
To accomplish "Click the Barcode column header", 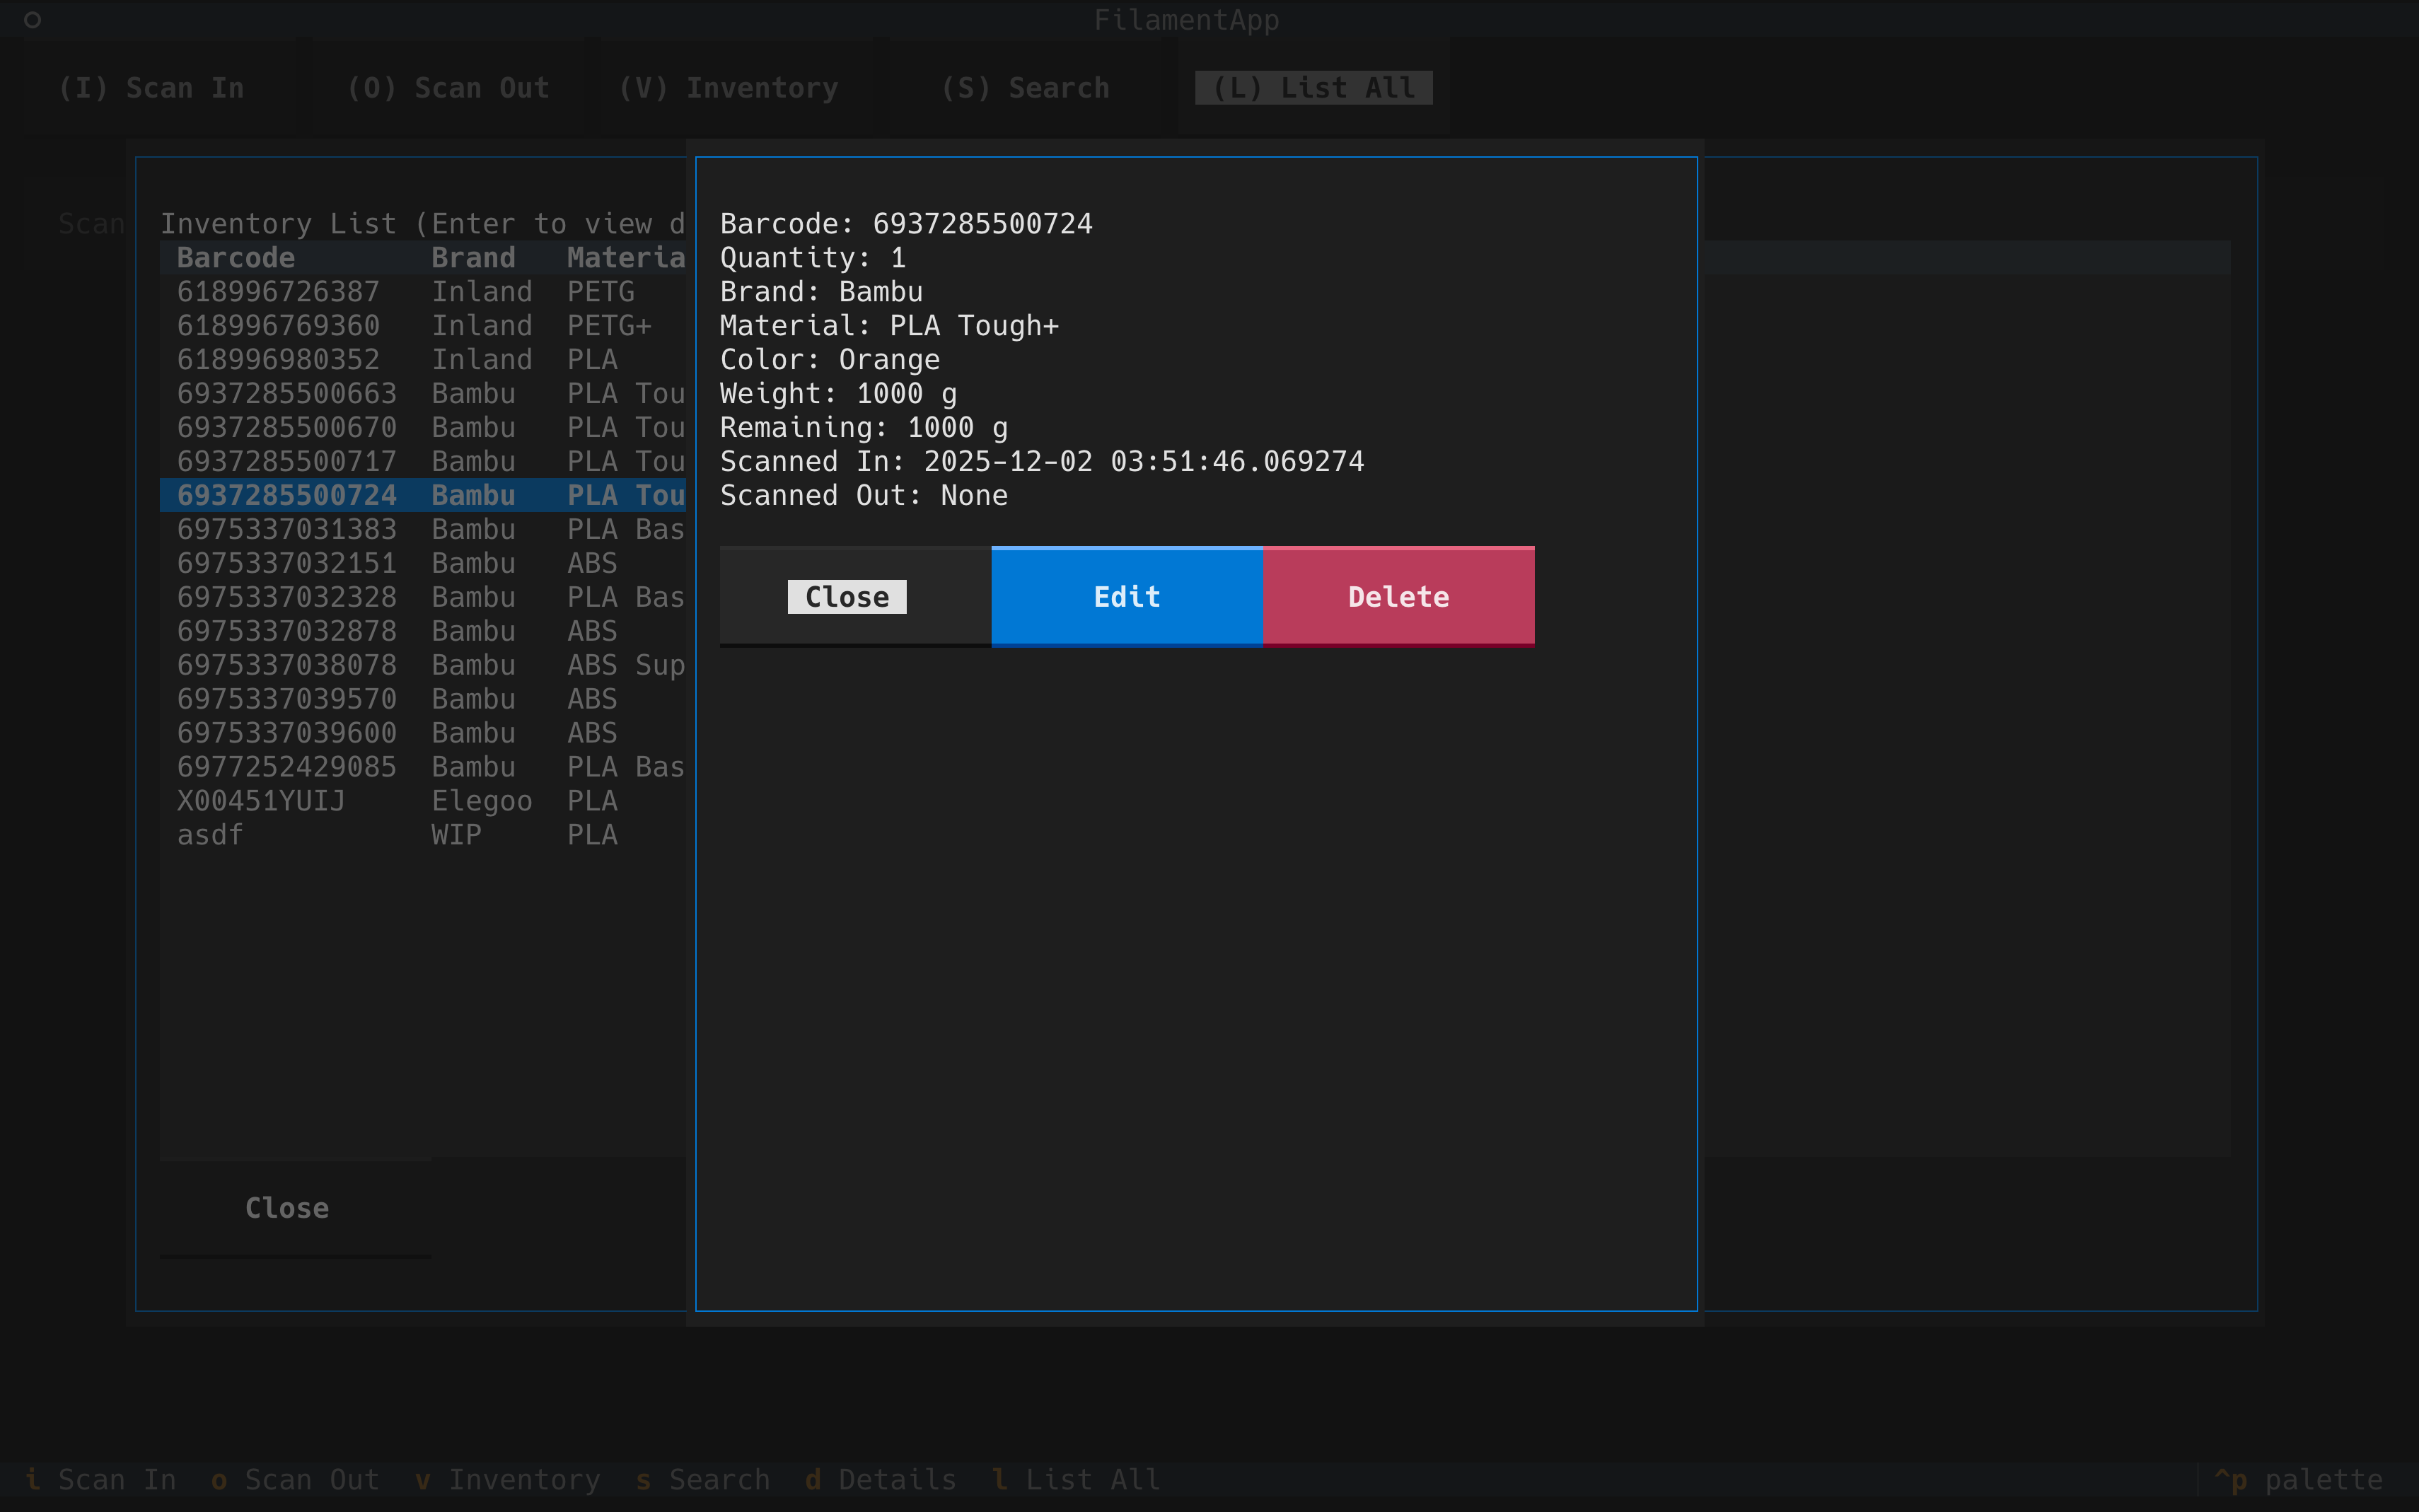I will [236, 258].
